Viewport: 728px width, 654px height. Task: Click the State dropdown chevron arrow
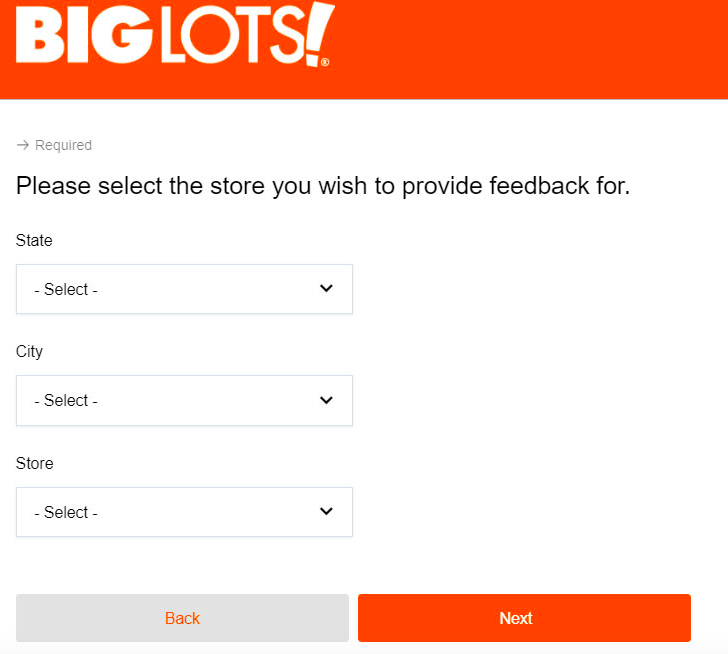(326, 288)
